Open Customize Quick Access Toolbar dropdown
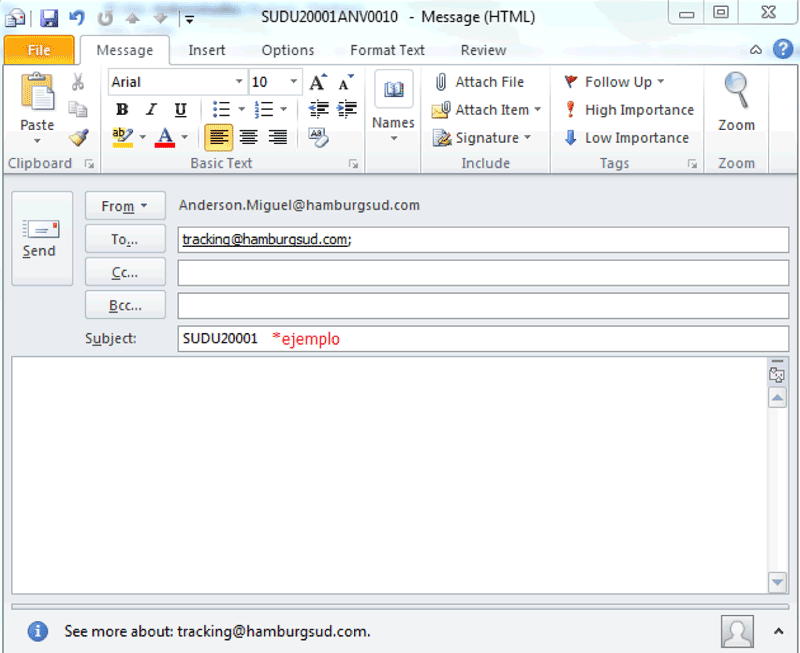The width and height of the screenshot is (800, 653). (x=189, y=19)
